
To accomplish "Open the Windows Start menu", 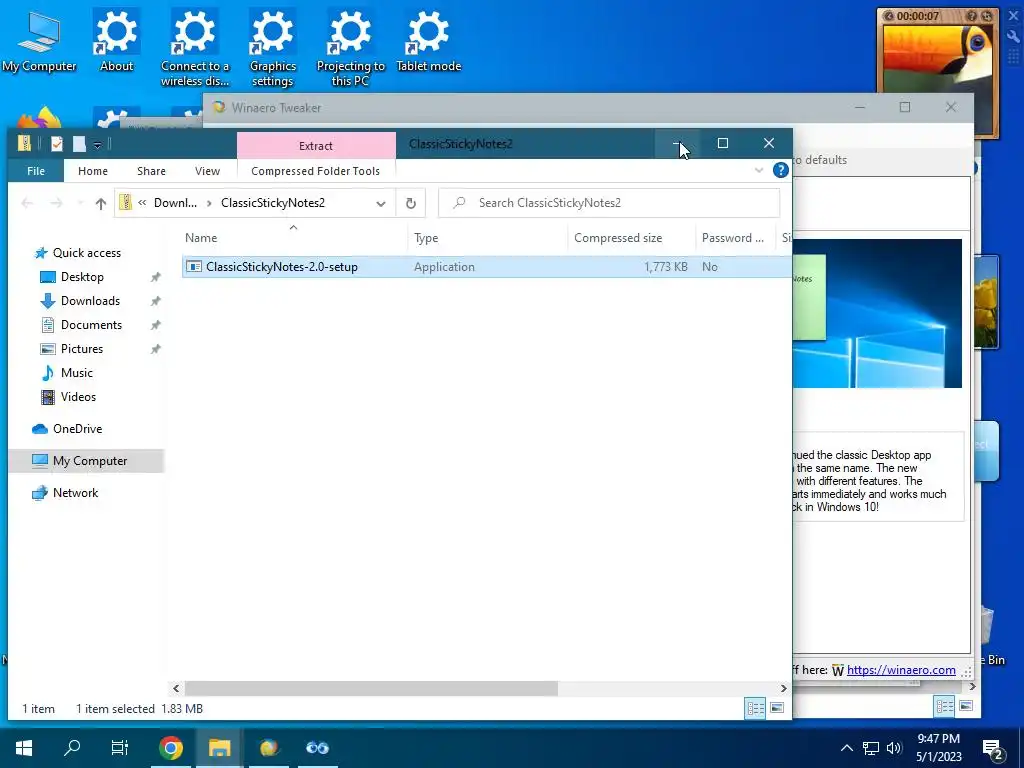I will click(x=24, y=748).
